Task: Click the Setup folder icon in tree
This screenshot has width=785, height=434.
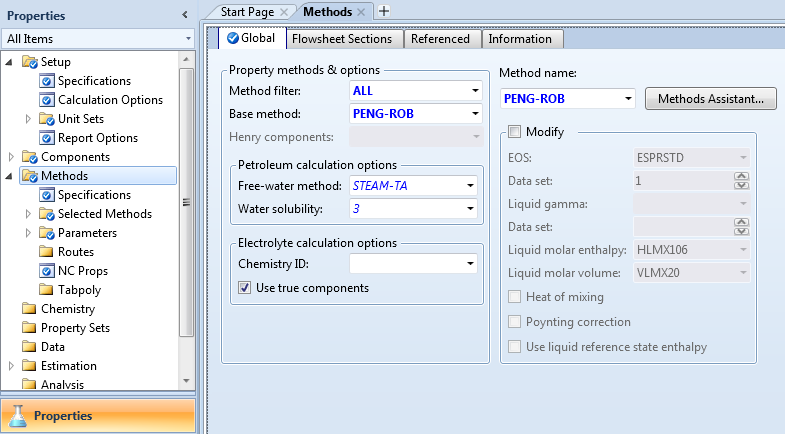Action: (x=29, y=62)
